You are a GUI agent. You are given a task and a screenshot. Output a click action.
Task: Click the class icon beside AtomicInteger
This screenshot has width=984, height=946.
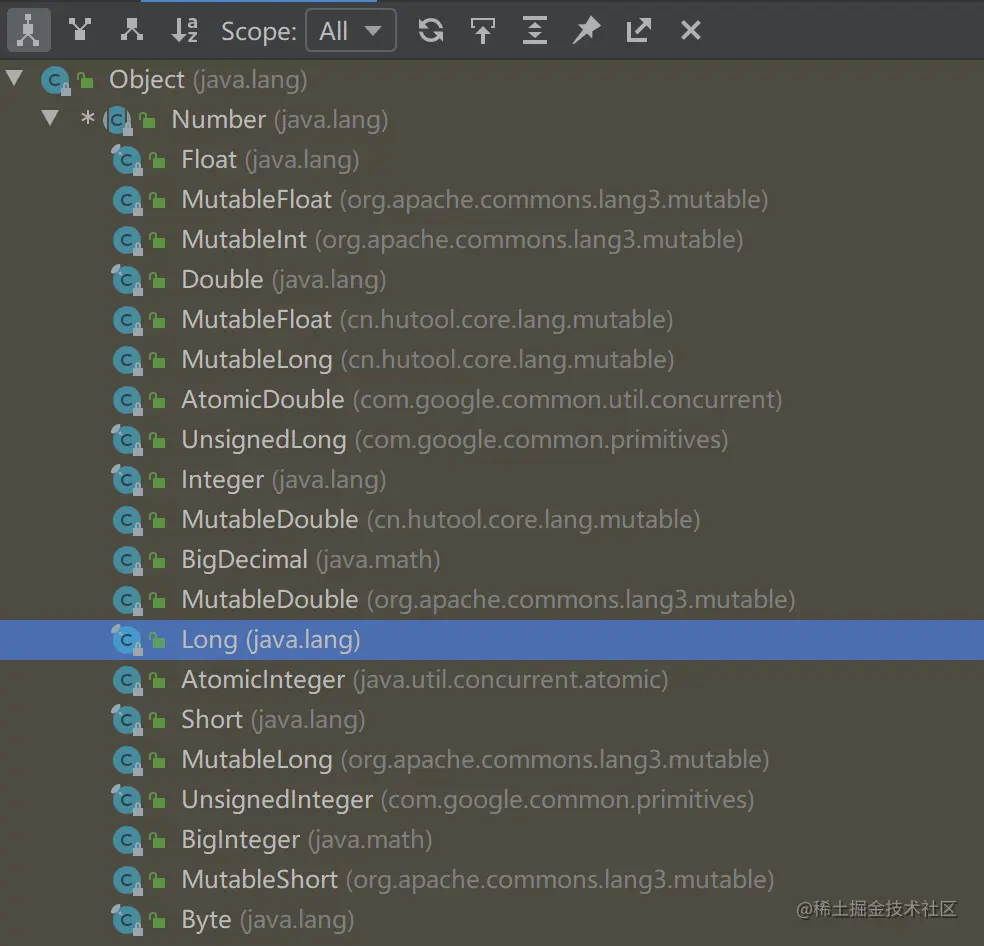(127, 680)
